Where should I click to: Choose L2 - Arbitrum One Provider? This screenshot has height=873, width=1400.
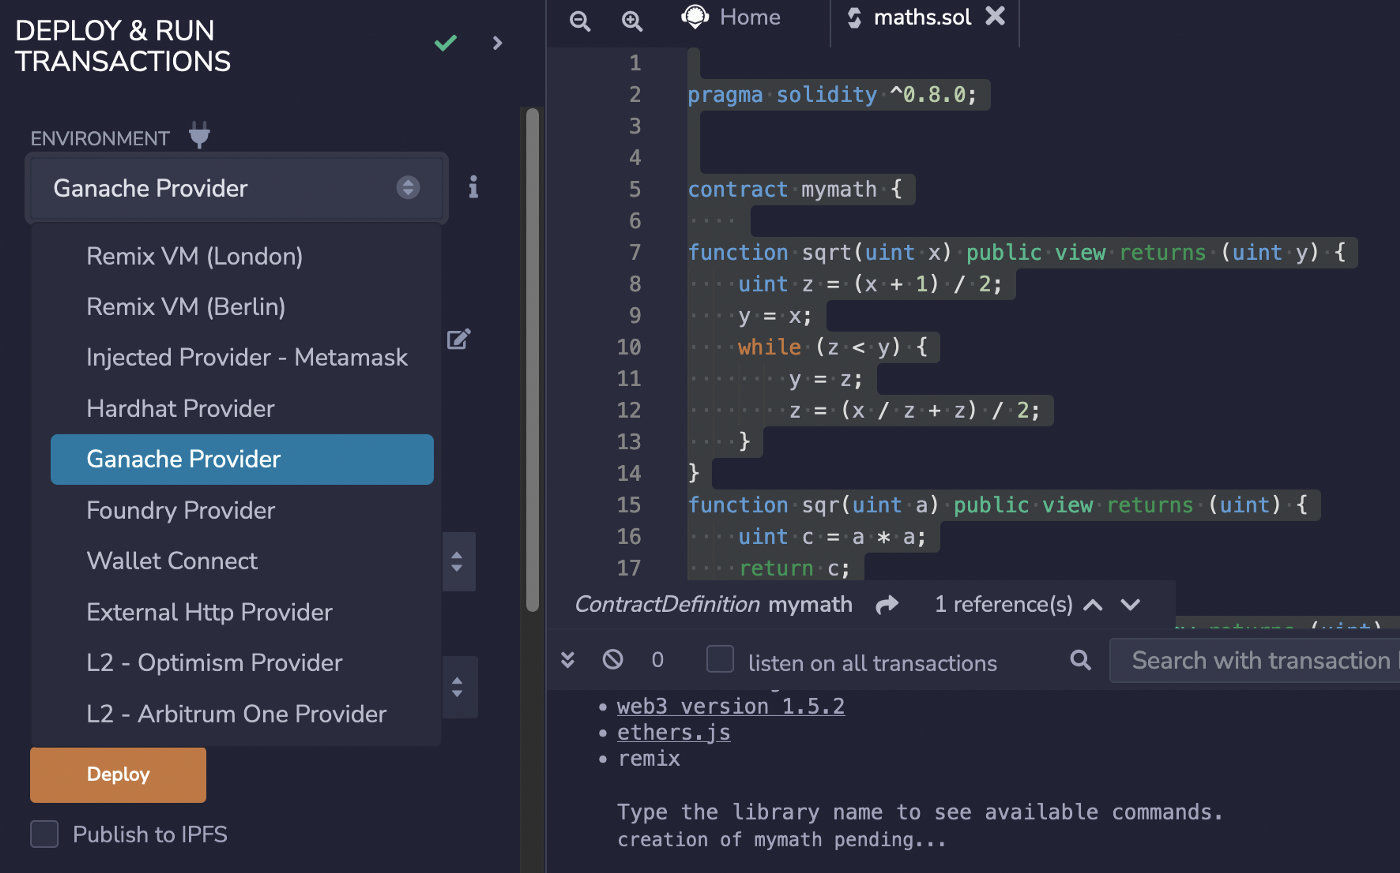236,714
